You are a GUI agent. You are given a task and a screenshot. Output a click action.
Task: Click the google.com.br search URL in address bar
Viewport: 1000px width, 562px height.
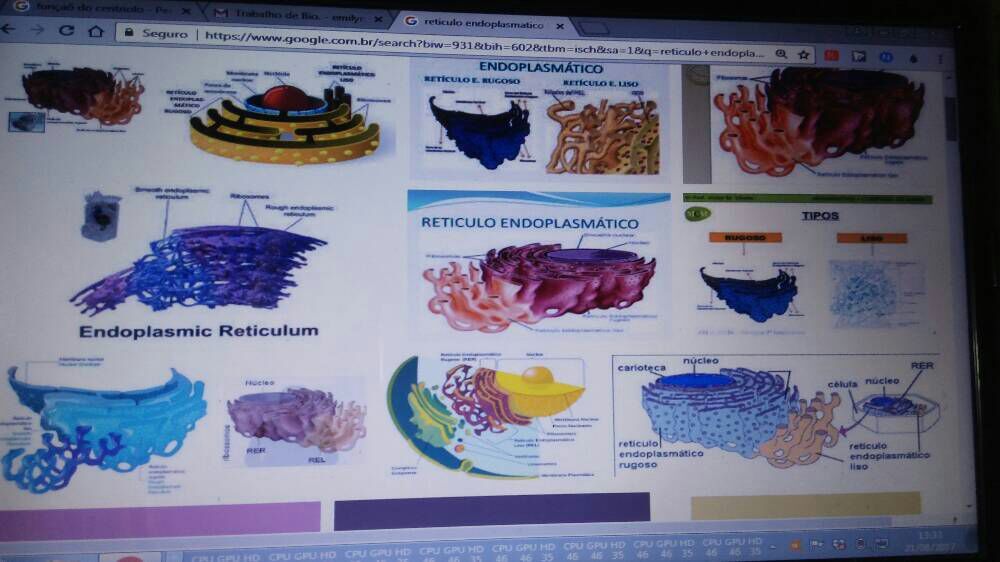coord(483,43)
